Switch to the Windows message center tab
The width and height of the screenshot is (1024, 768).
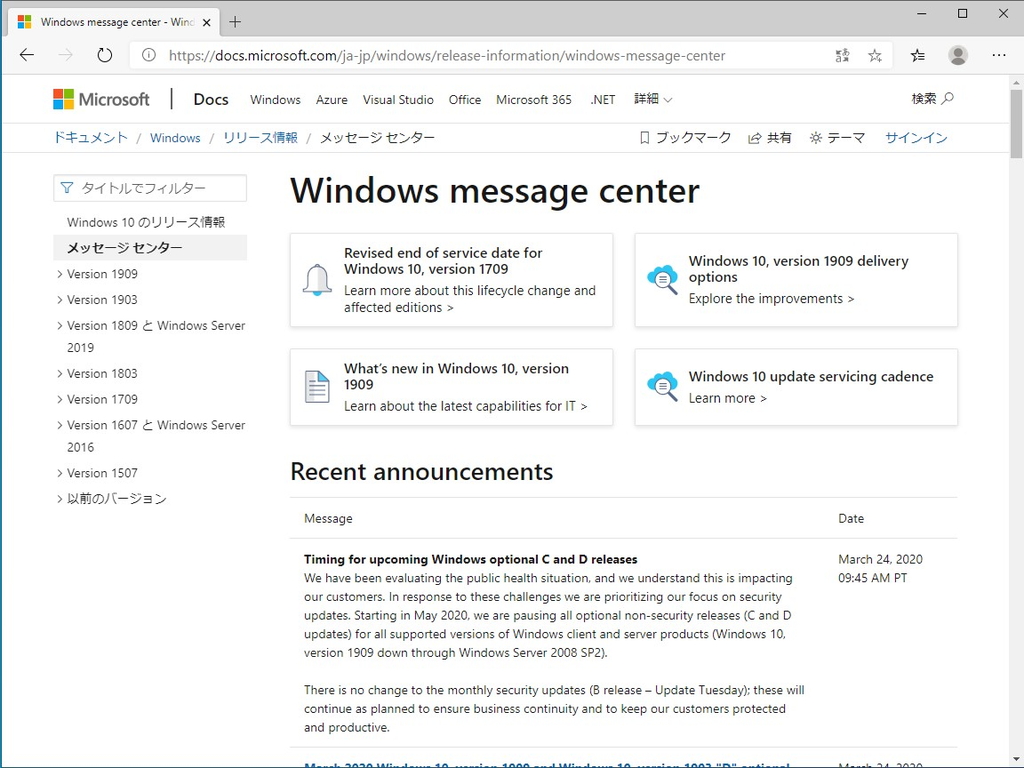pyautogui.click(x=110, y=21)
